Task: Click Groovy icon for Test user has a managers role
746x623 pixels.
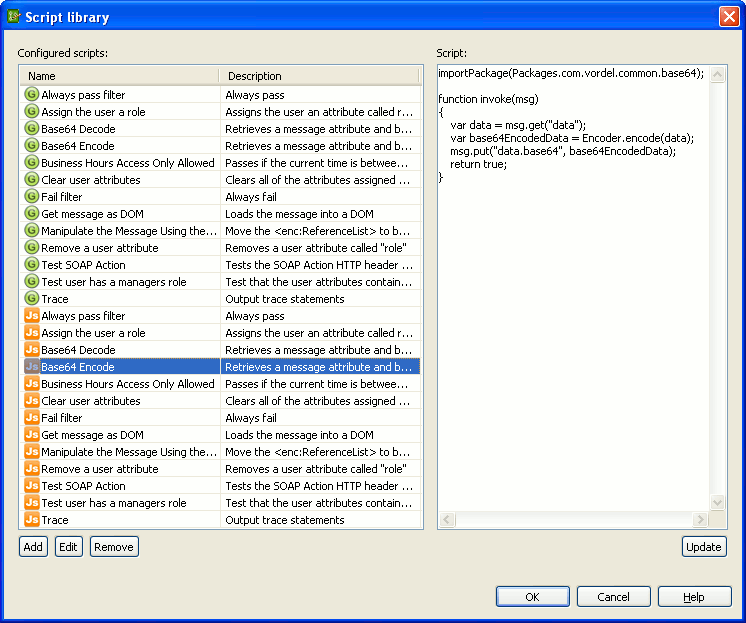Action: [31, 281]
